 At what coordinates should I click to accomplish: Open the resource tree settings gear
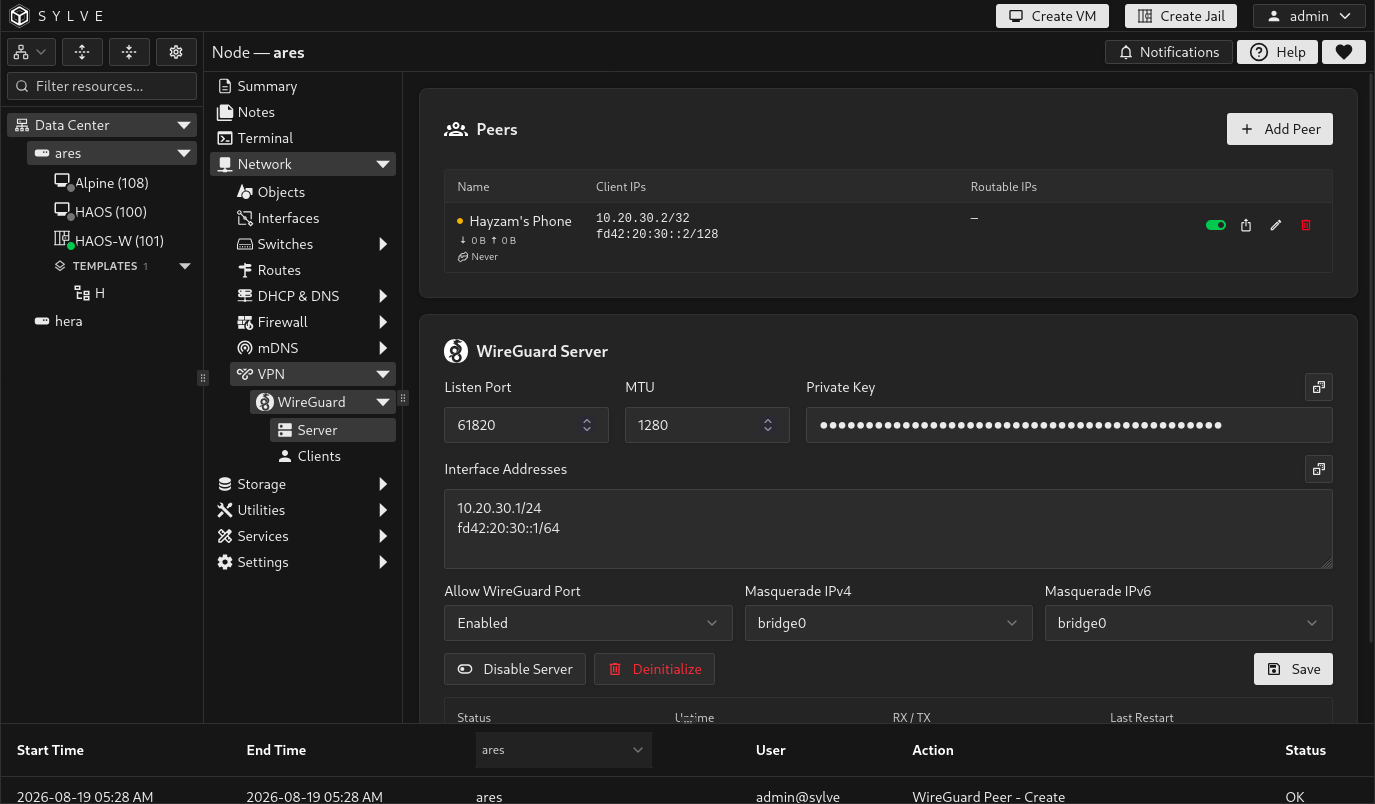[176, 52]
